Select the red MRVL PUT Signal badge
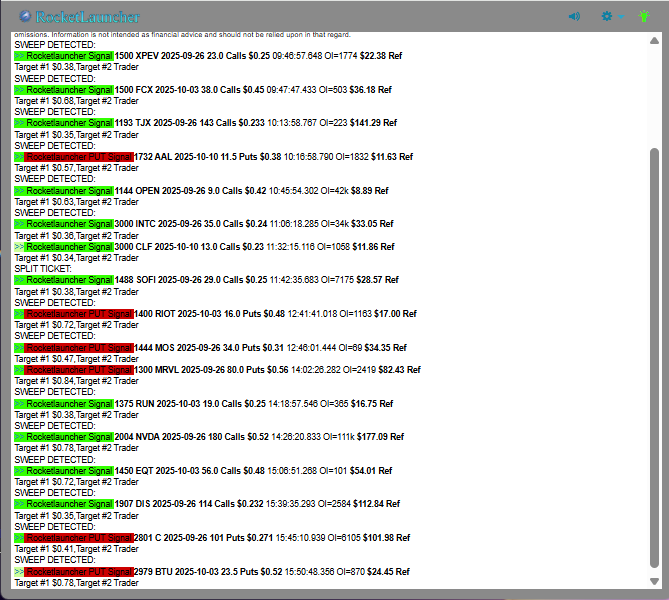The image size is (669, 600). [x=78, y=370]
